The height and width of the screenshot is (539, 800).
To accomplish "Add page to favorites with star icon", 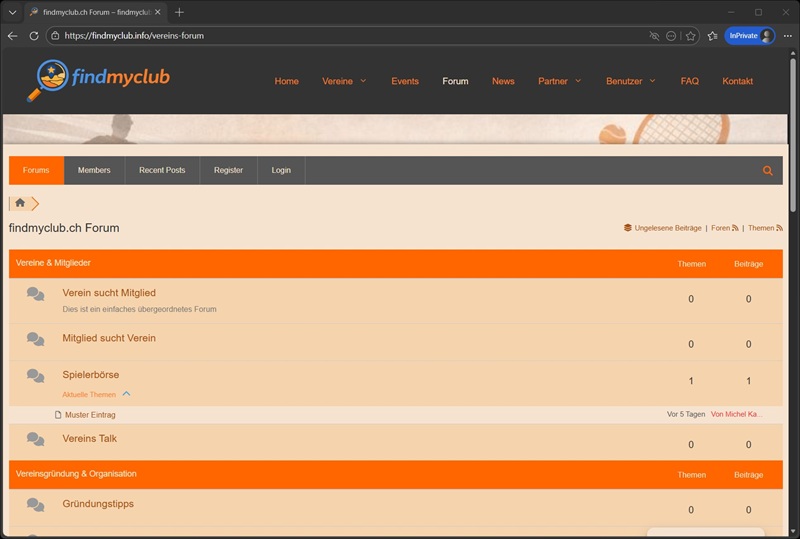I will click(691, 35).
